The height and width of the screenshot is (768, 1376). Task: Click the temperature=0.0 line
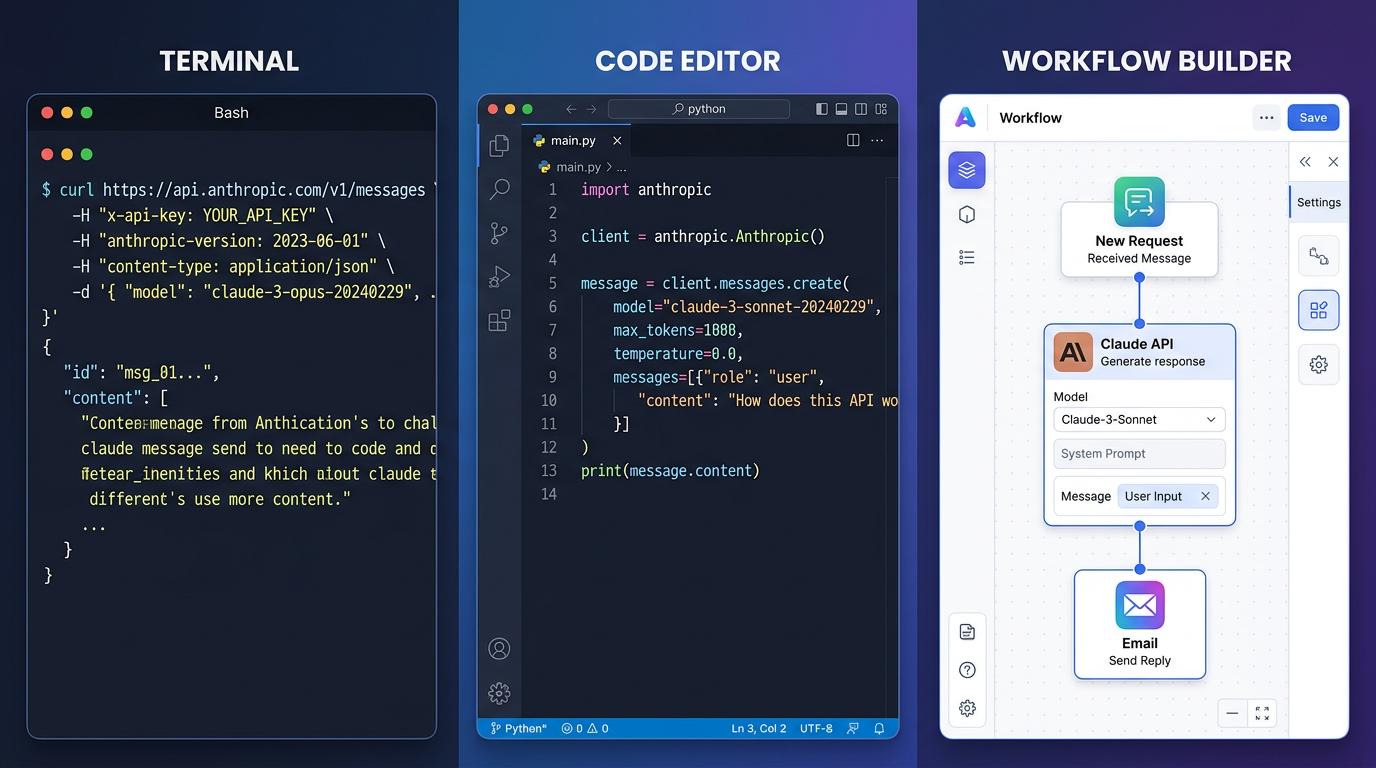[x=678, y=354]
